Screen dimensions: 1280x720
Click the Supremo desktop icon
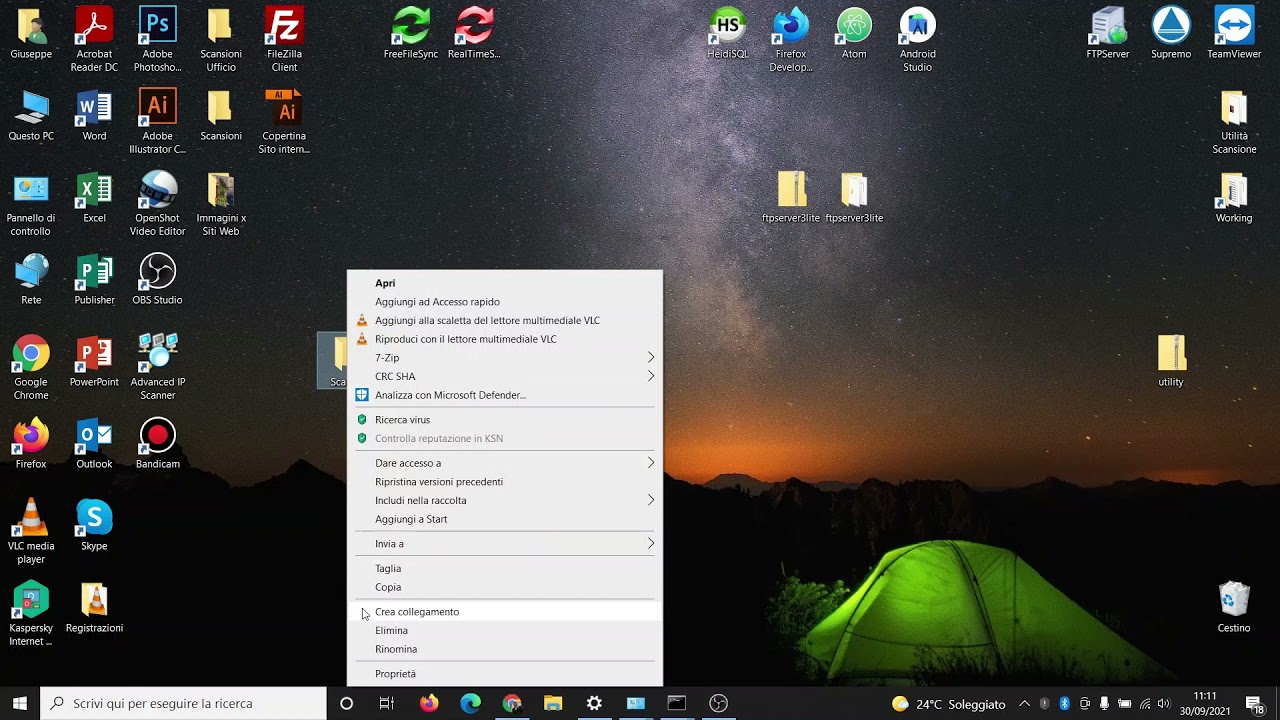coord(1171,33)
